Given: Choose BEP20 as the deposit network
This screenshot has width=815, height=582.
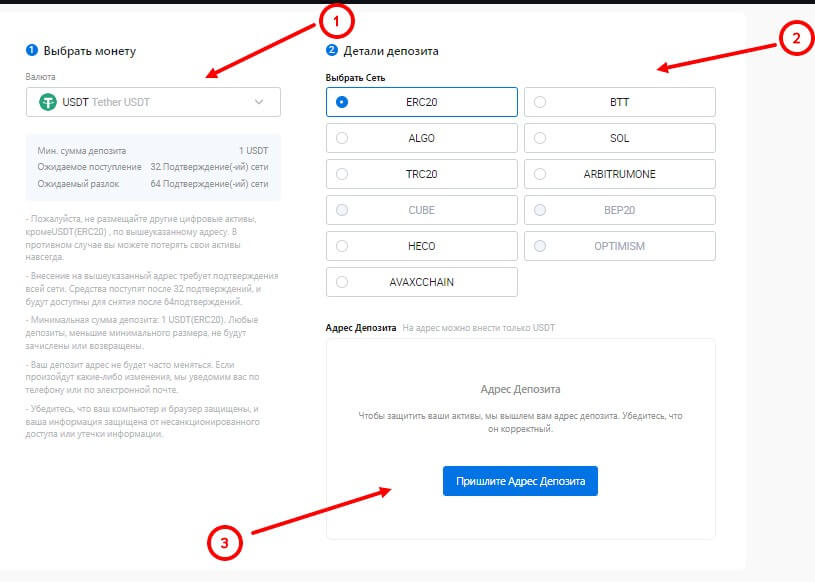Looking at the screenshot, I should 619,210.
